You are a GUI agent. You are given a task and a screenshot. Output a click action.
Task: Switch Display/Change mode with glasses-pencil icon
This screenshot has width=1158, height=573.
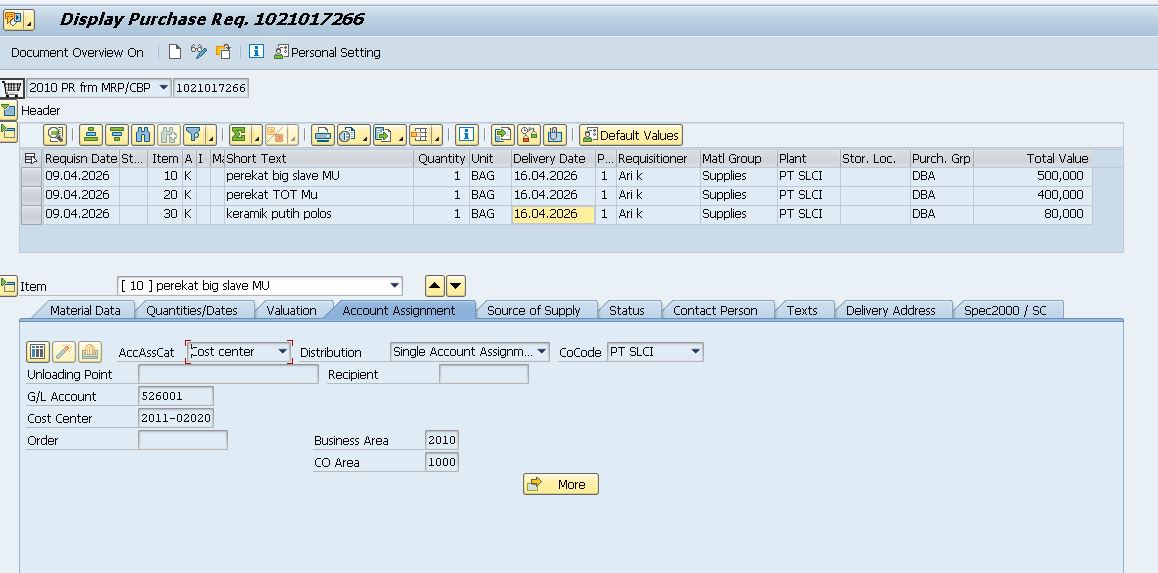point(199,52)
